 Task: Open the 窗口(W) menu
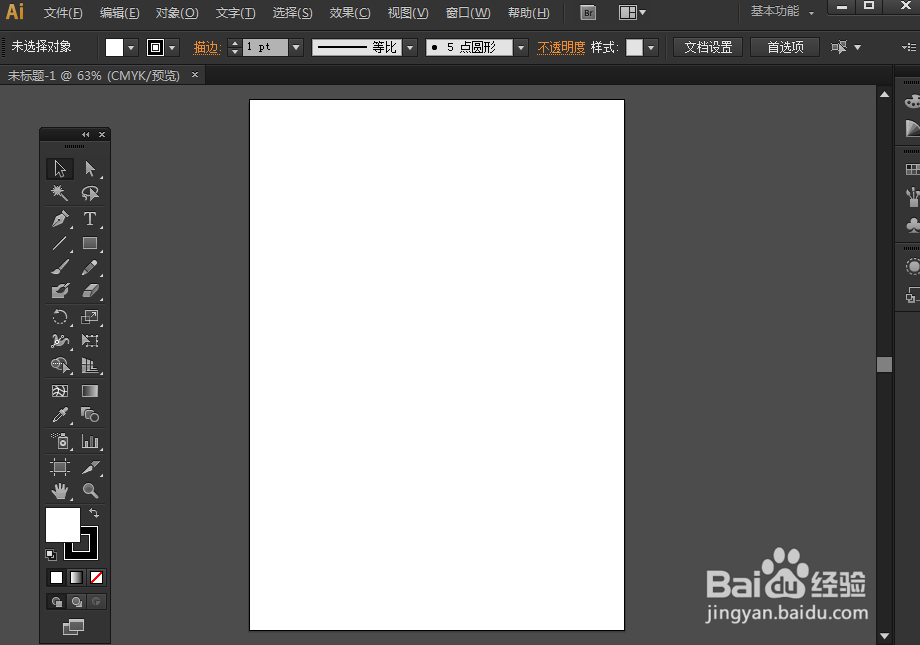468,13
